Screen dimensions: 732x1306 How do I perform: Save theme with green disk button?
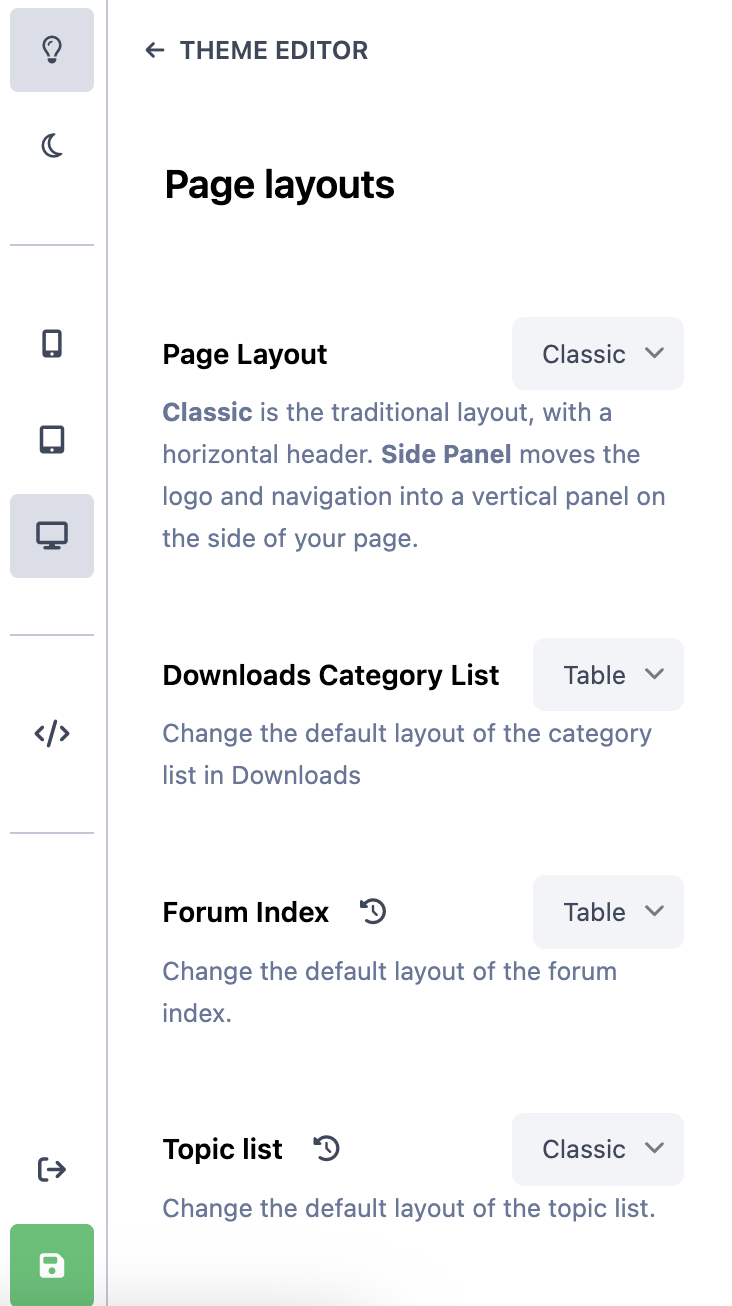52,1265
